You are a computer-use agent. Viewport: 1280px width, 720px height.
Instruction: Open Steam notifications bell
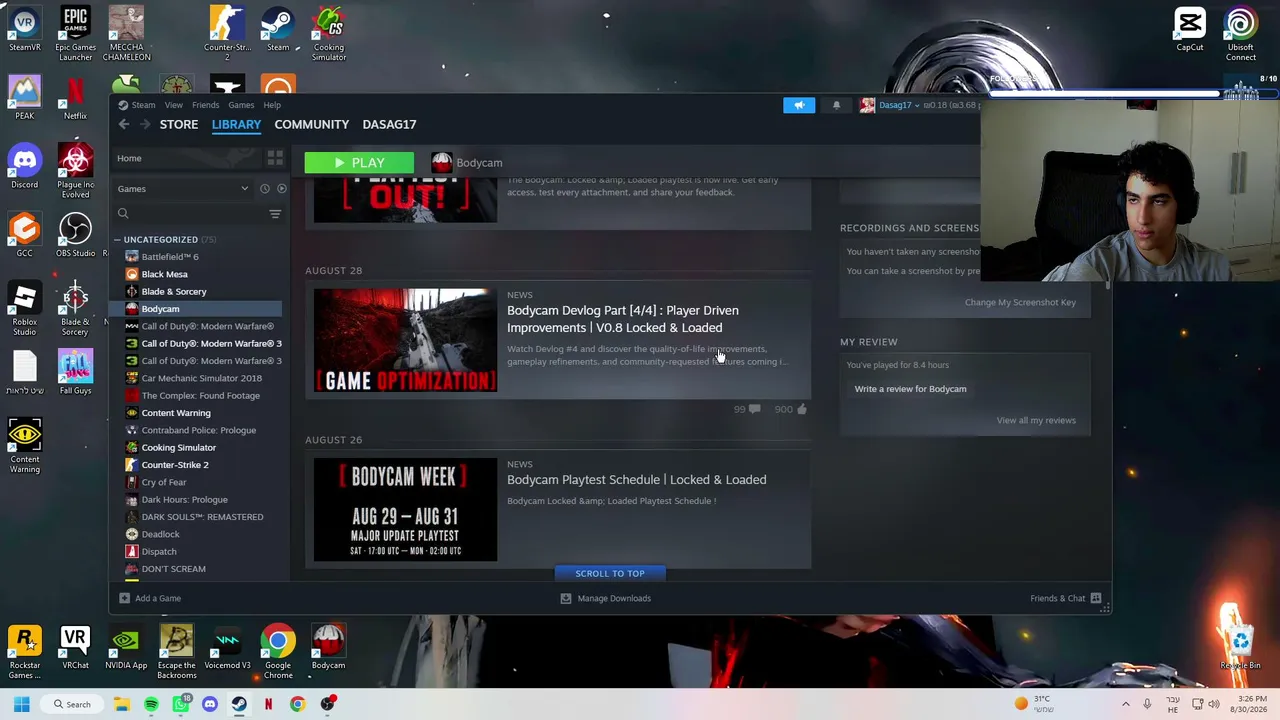pyautogui.click(x=837, y=105)
